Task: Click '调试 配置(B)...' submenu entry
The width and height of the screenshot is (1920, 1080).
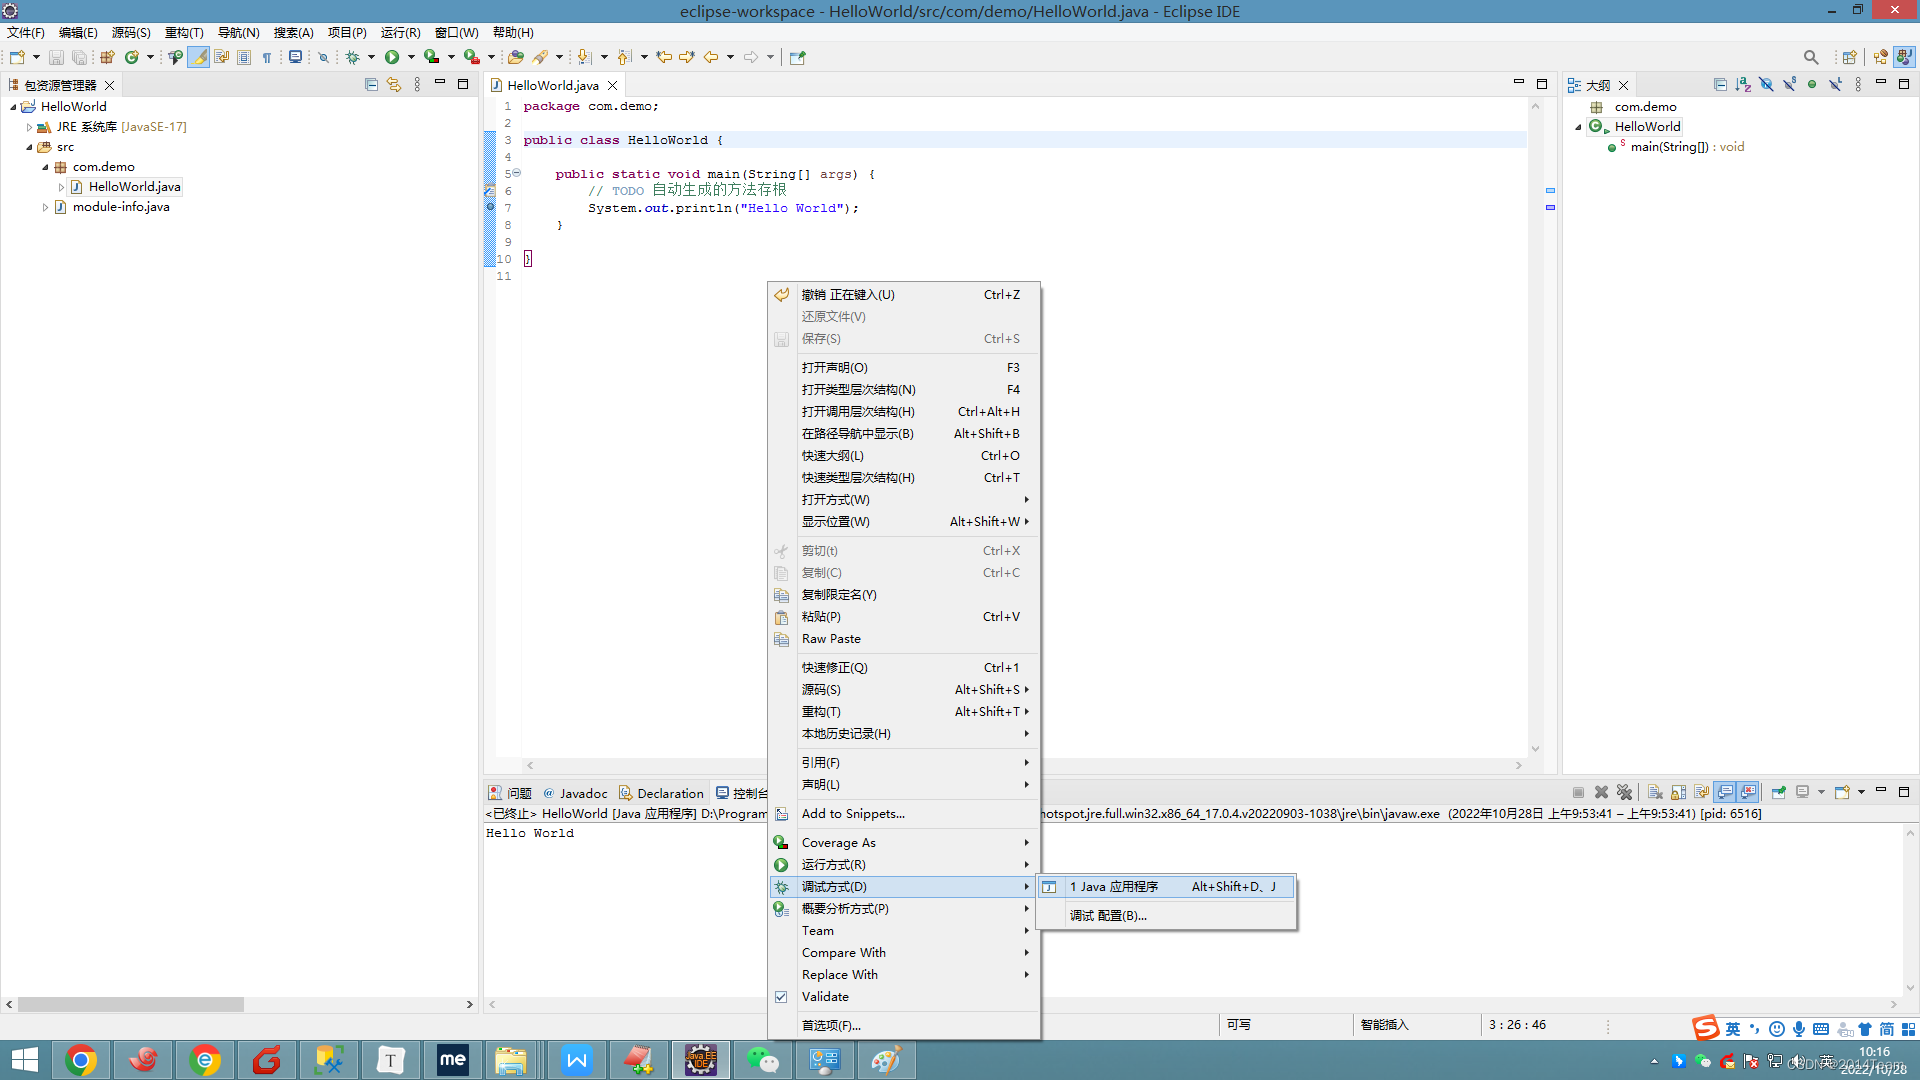Action: 1108,916
